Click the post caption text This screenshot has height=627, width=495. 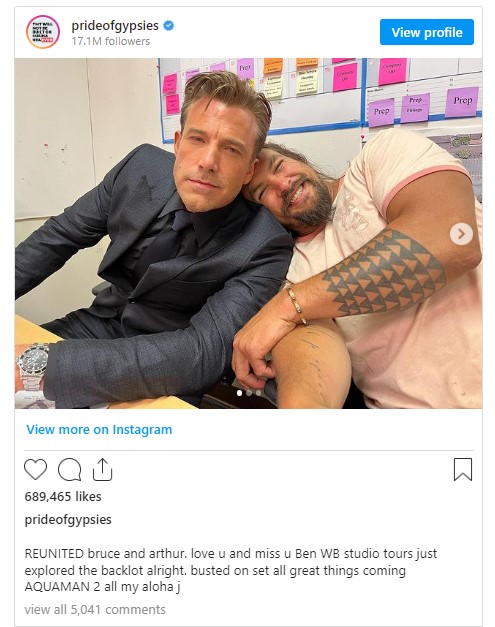pos(231,570)
